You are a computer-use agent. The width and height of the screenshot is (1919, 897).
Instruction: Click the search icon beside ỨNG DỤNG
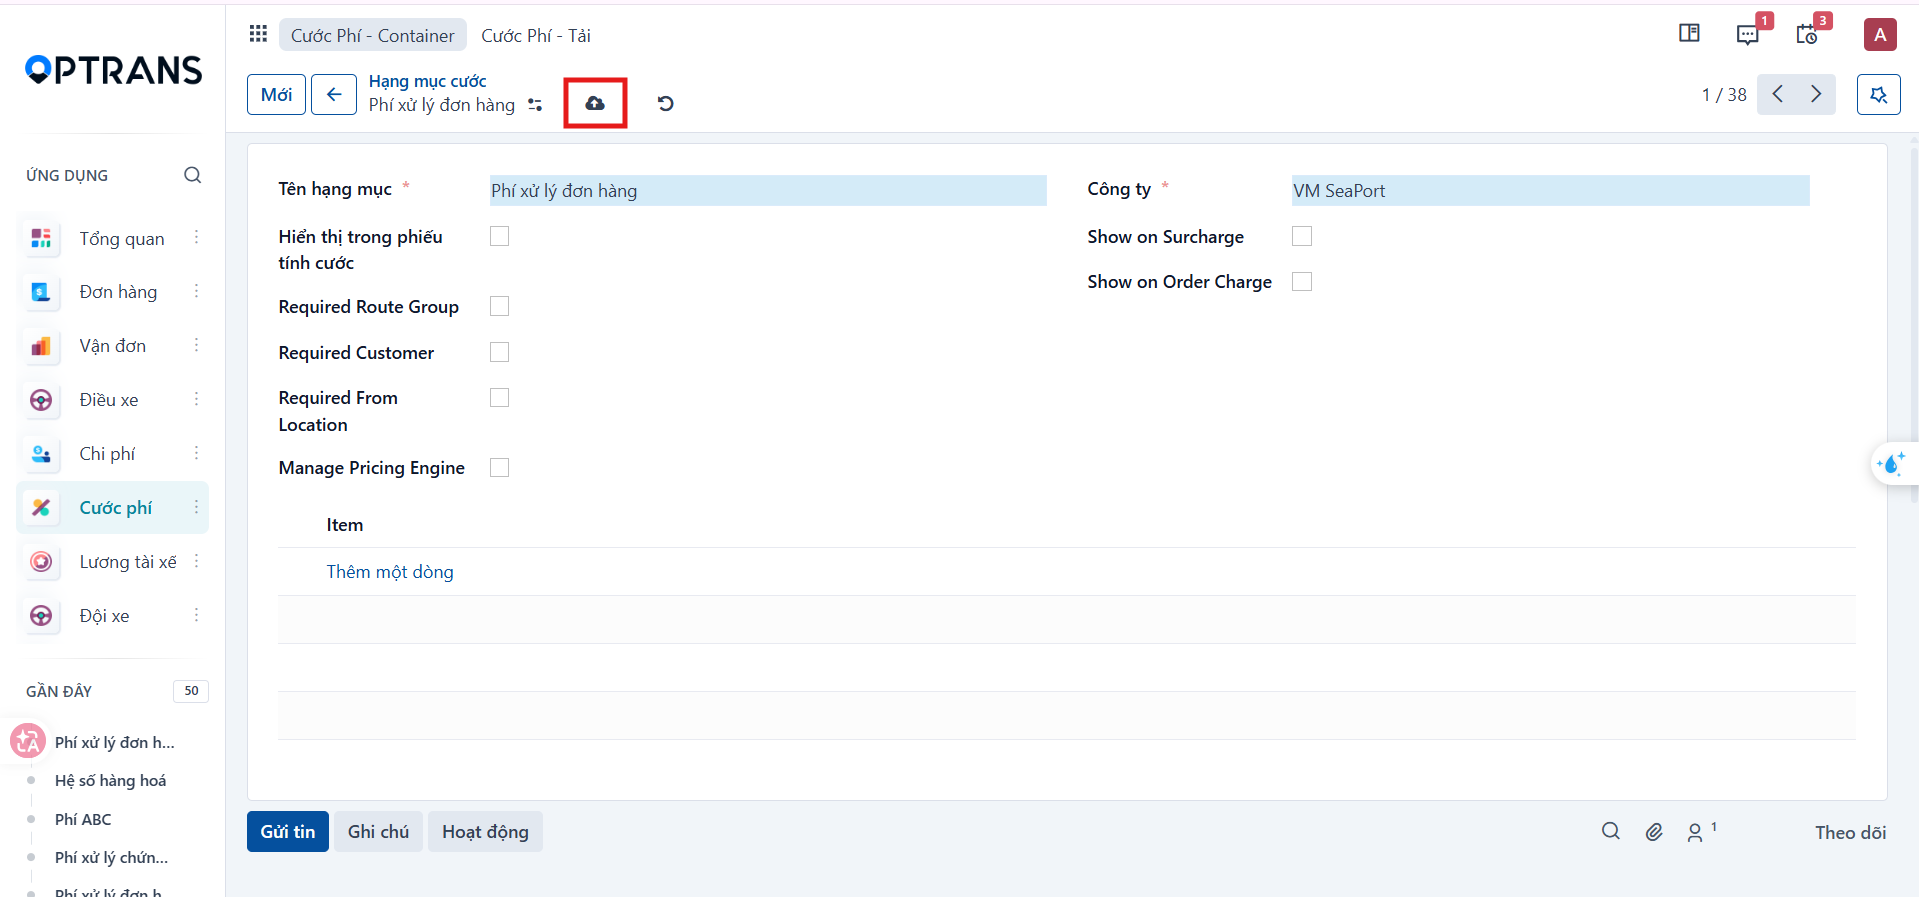(193, 175)
